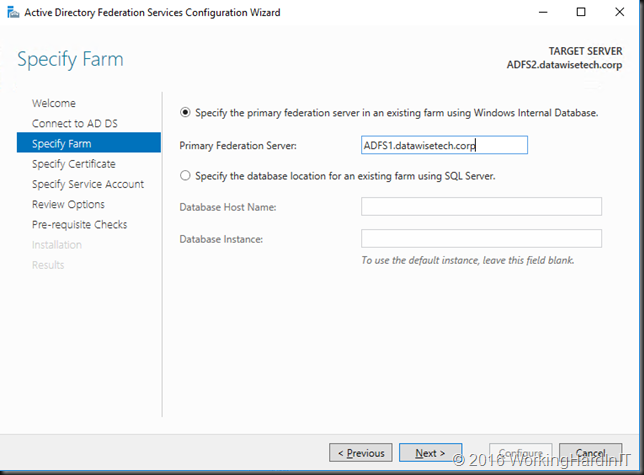
Task: Close the configuration wizard window
Action: point(620,12)
